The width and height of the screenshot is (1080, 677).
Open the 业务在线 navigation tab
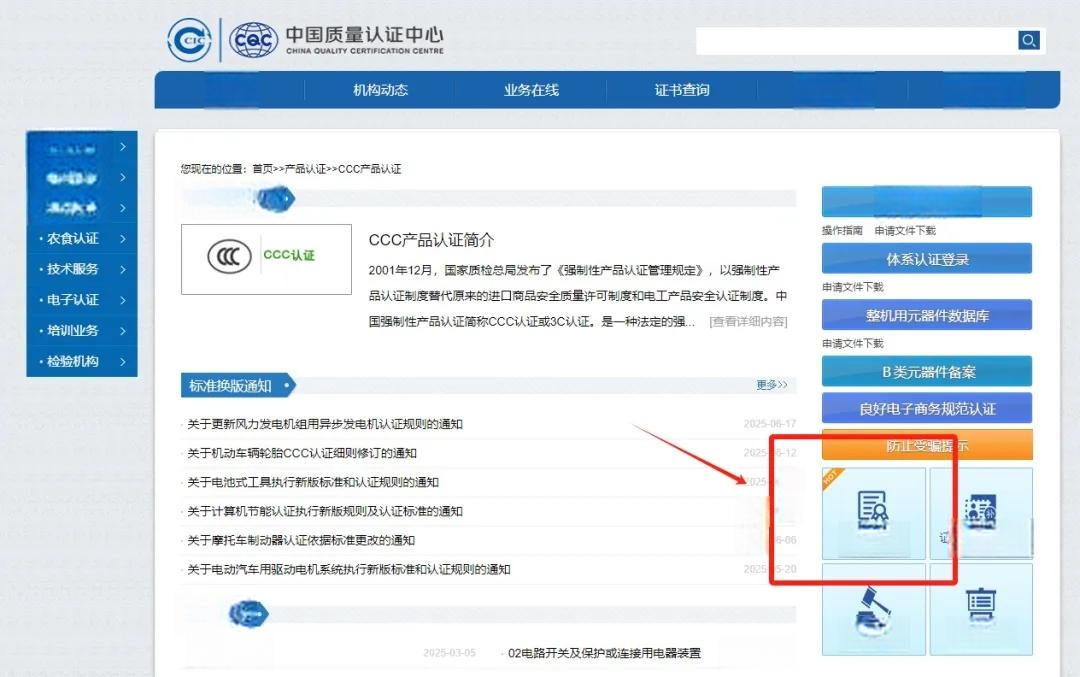531,90
